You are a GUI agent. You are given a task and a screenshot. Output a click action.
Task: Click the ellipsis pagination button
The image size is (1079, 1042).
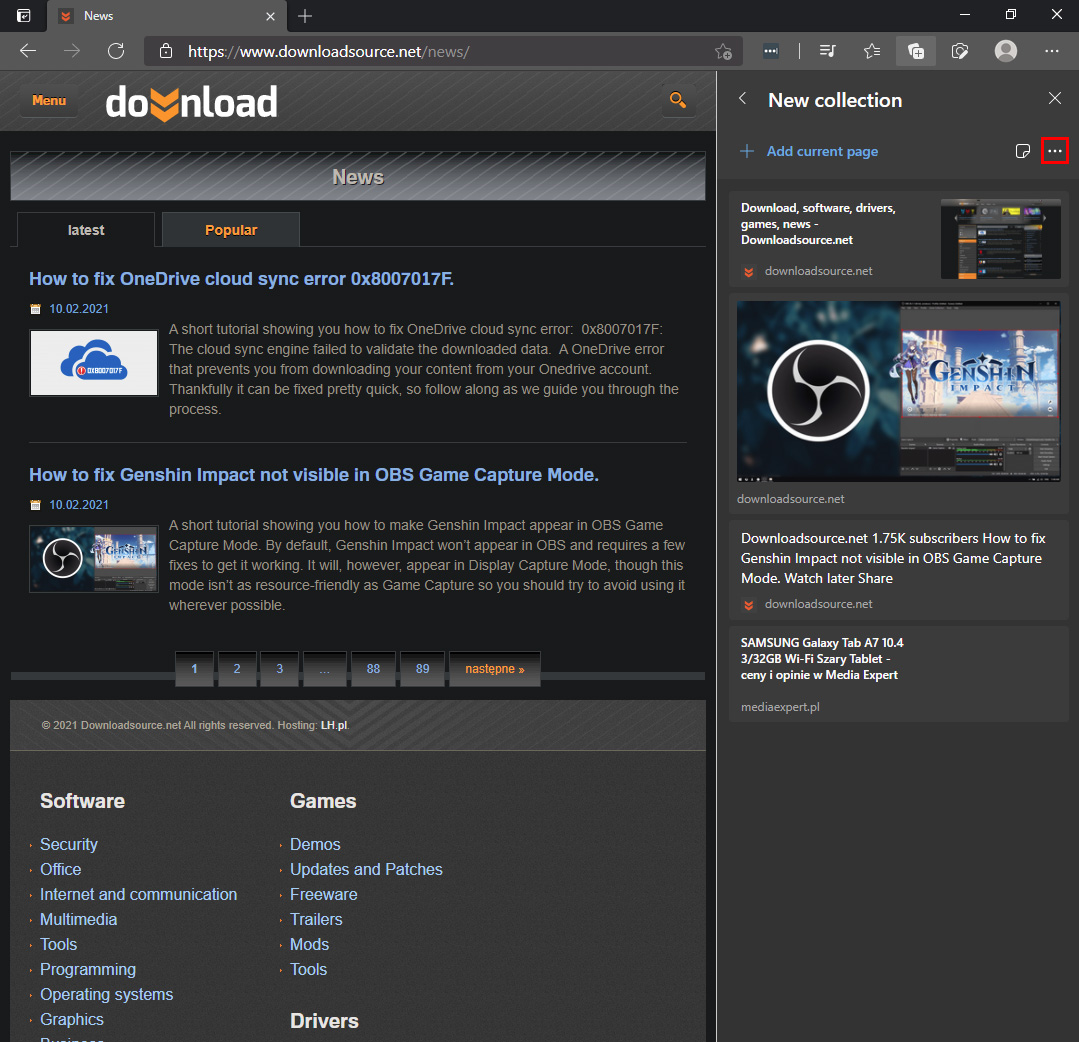(x=324, y=669)
